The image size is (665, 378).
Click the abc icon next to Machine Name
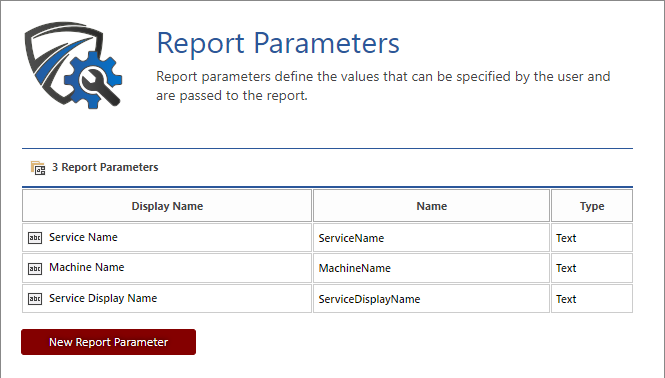click(x=35, y=269)
